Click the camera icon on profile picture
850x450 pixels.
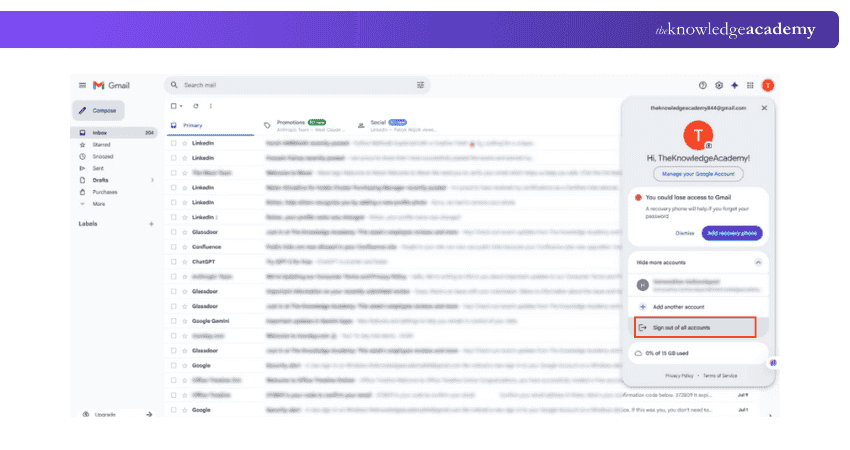pyautogui.click(x=709, y=145)
